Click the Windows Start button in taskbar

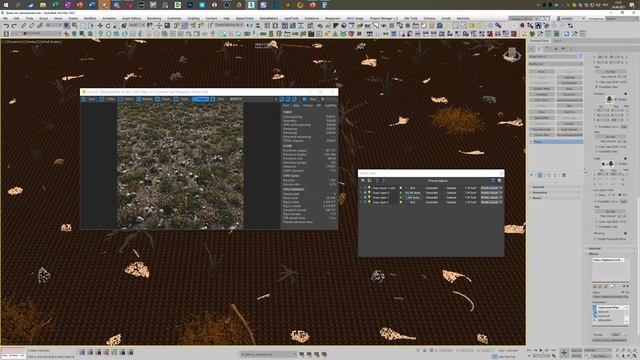(6, 5)
